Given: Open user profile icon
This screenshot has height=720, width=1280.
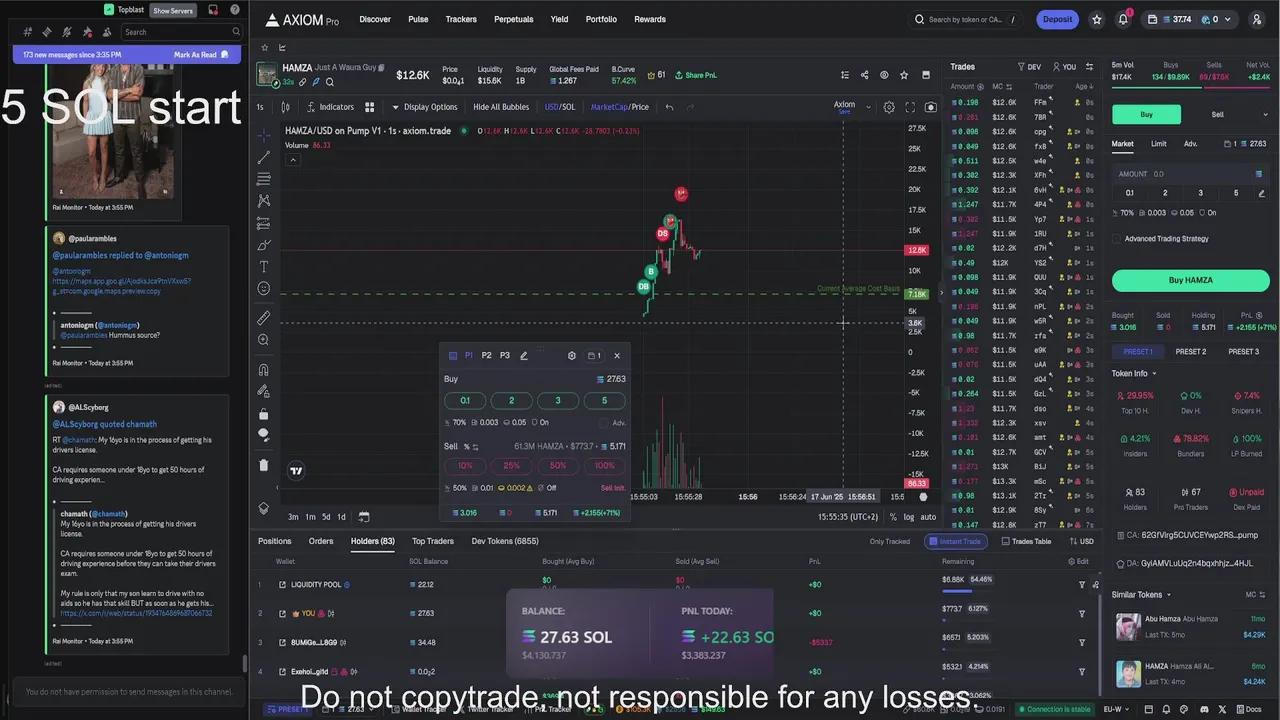Looking at the screenshot, I should click(x=1257, y=19).
